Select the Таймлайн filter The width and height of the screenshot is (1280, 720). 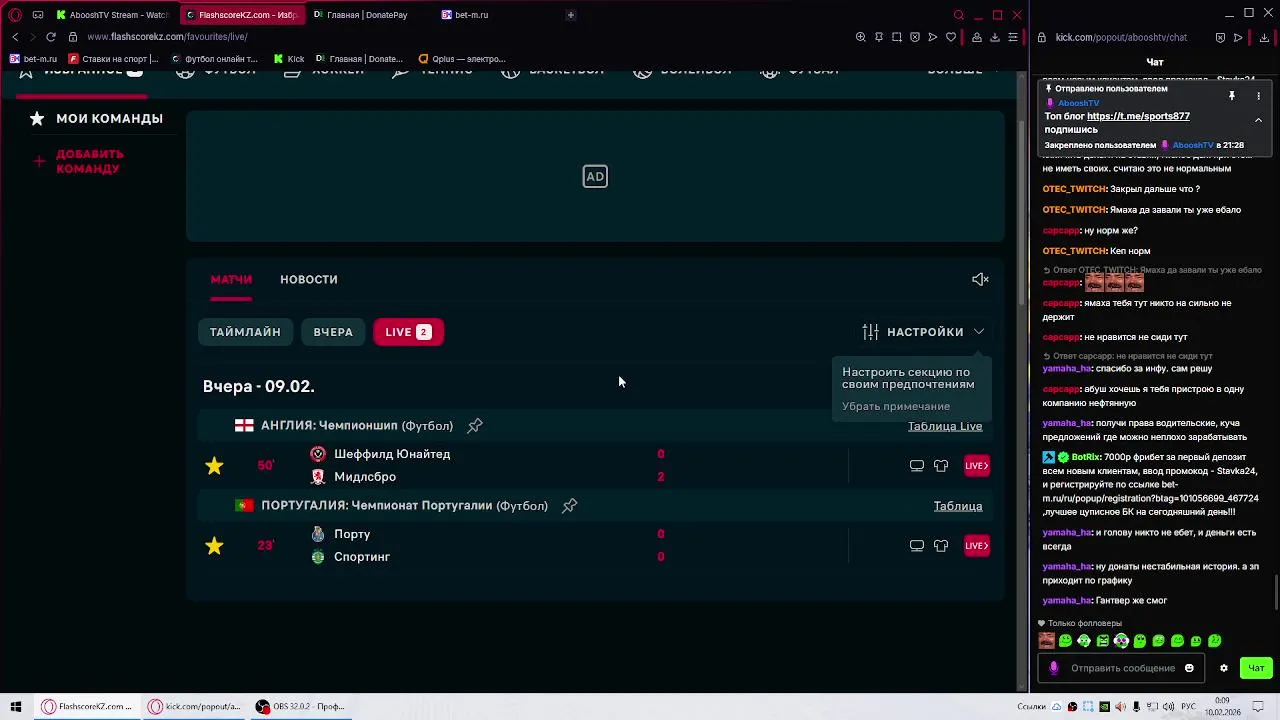(245, 332)
